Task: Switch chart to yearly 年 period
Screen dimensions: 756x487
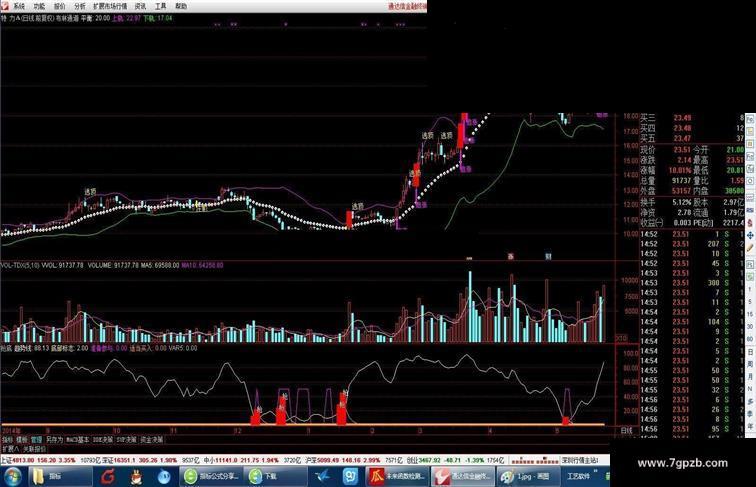Action: 750,426
